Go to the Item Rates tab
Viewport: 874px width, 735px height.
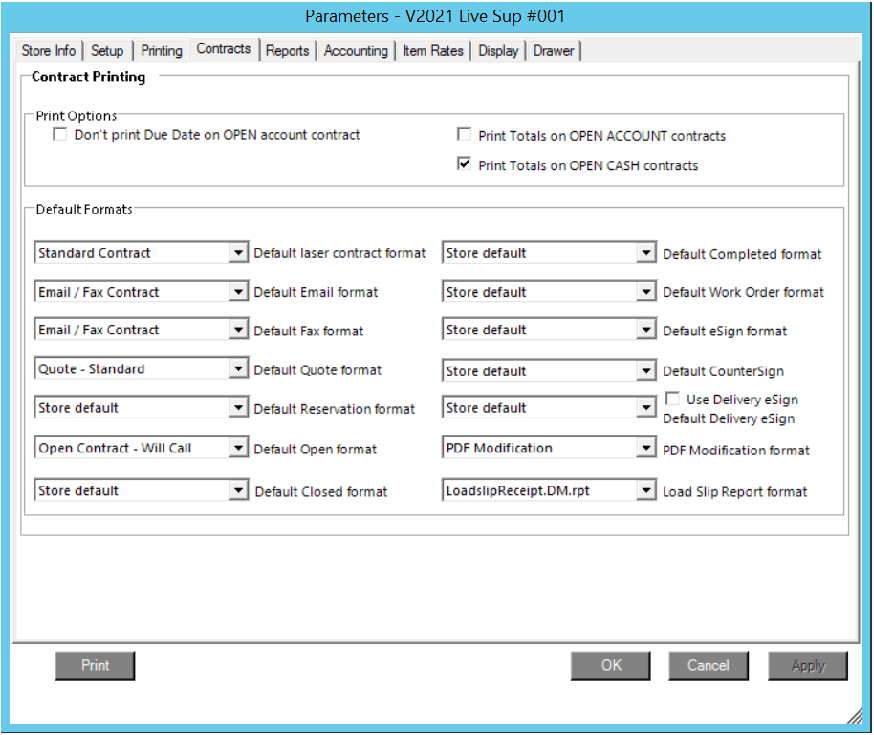pyautogui.click(x=434, y=51)
